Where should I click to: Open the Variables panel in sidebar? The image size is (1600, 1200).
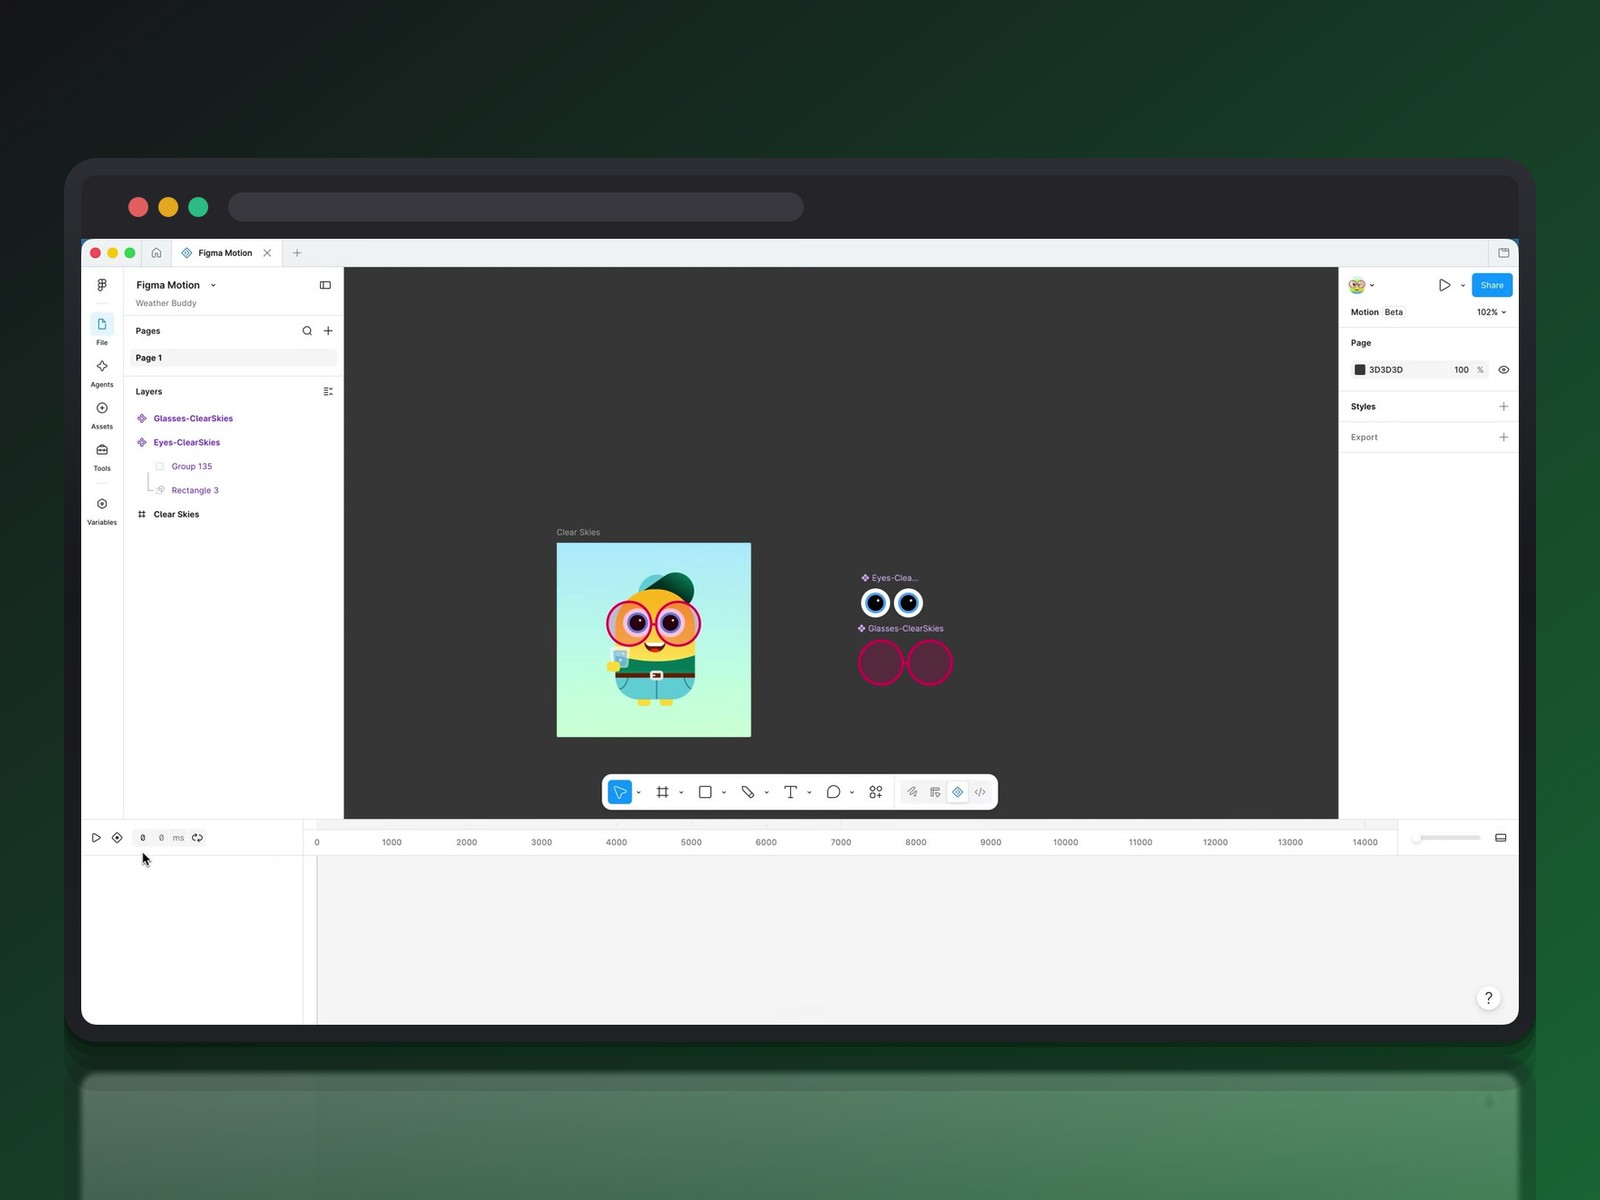click(102, 510)
